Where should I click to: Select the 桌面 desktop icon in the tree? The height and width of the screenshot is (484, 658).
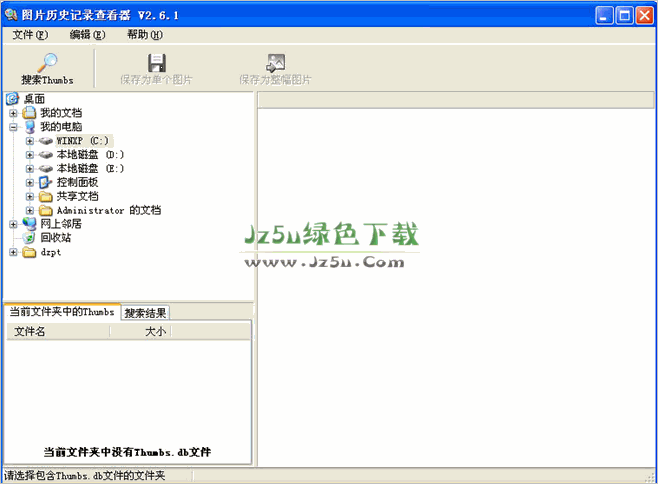point(13,99)
